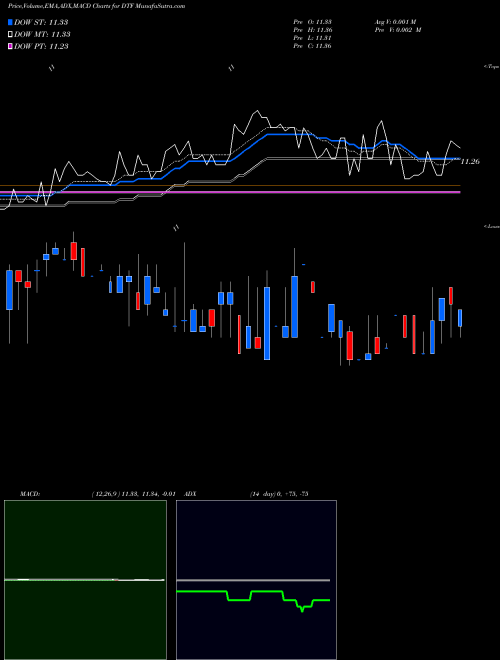Click the ADX '(14 day) 0, +75, -75' values

point(279,494)
